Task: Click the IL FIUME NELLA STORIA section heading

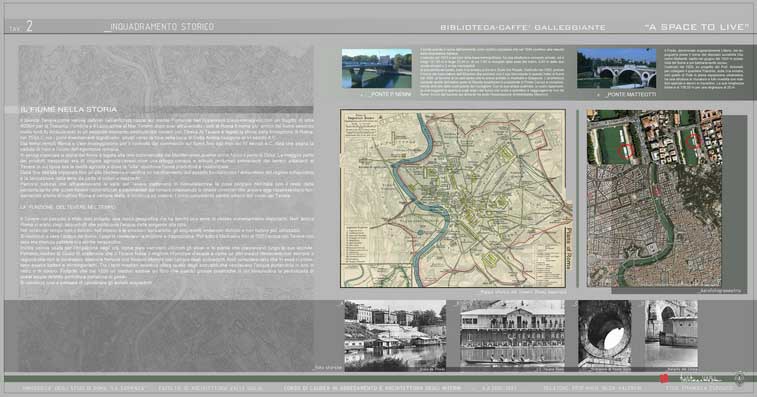Action: click(69, 110)
